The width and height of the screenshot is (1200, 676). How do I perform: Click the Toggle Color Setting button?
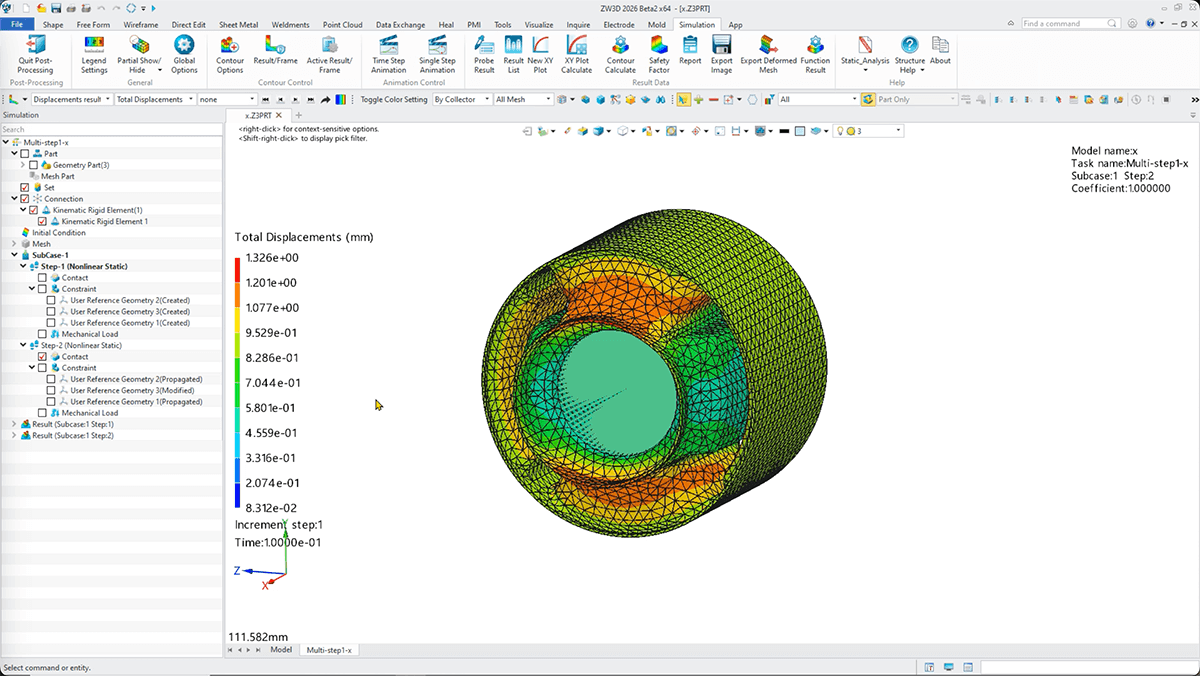coord(393,100)
